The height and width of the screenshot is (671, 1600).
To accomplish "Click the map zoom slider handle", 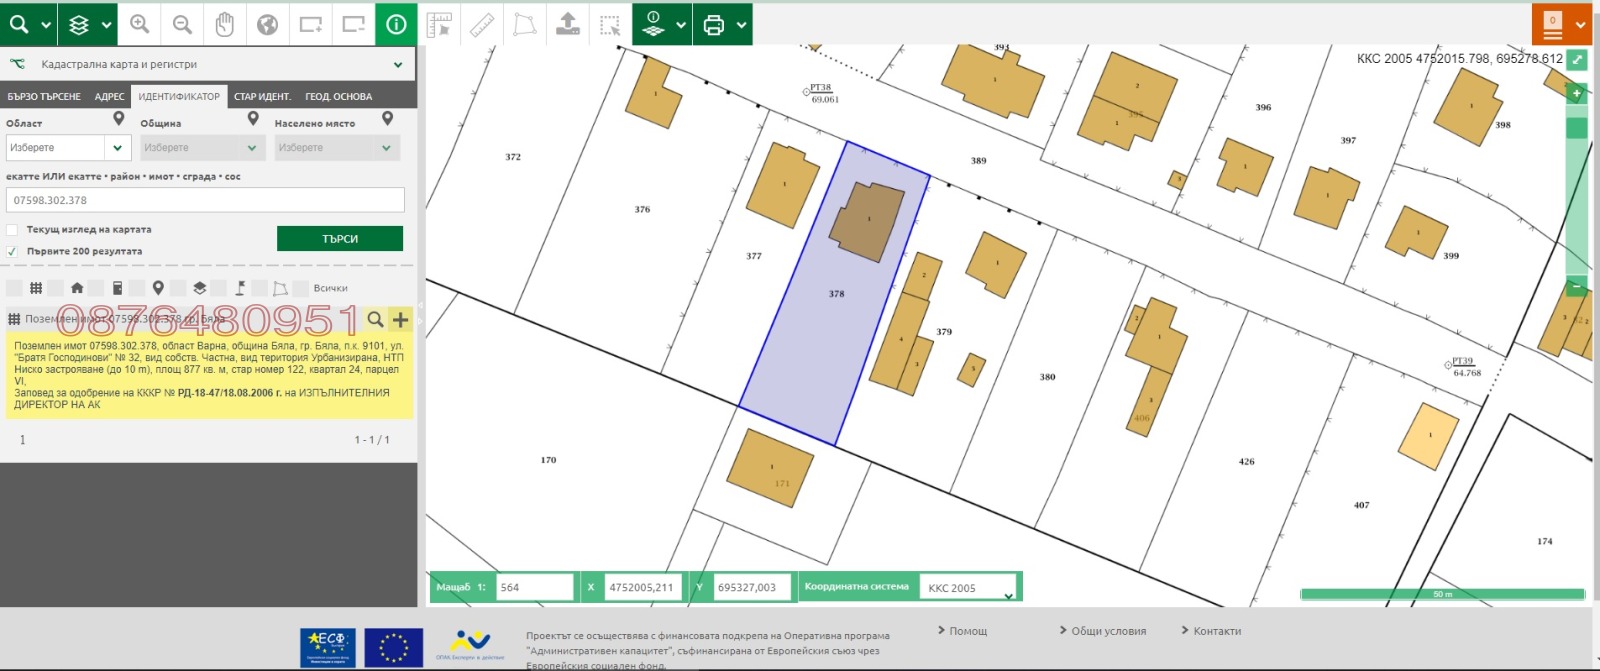I will tap(1576, 128).
